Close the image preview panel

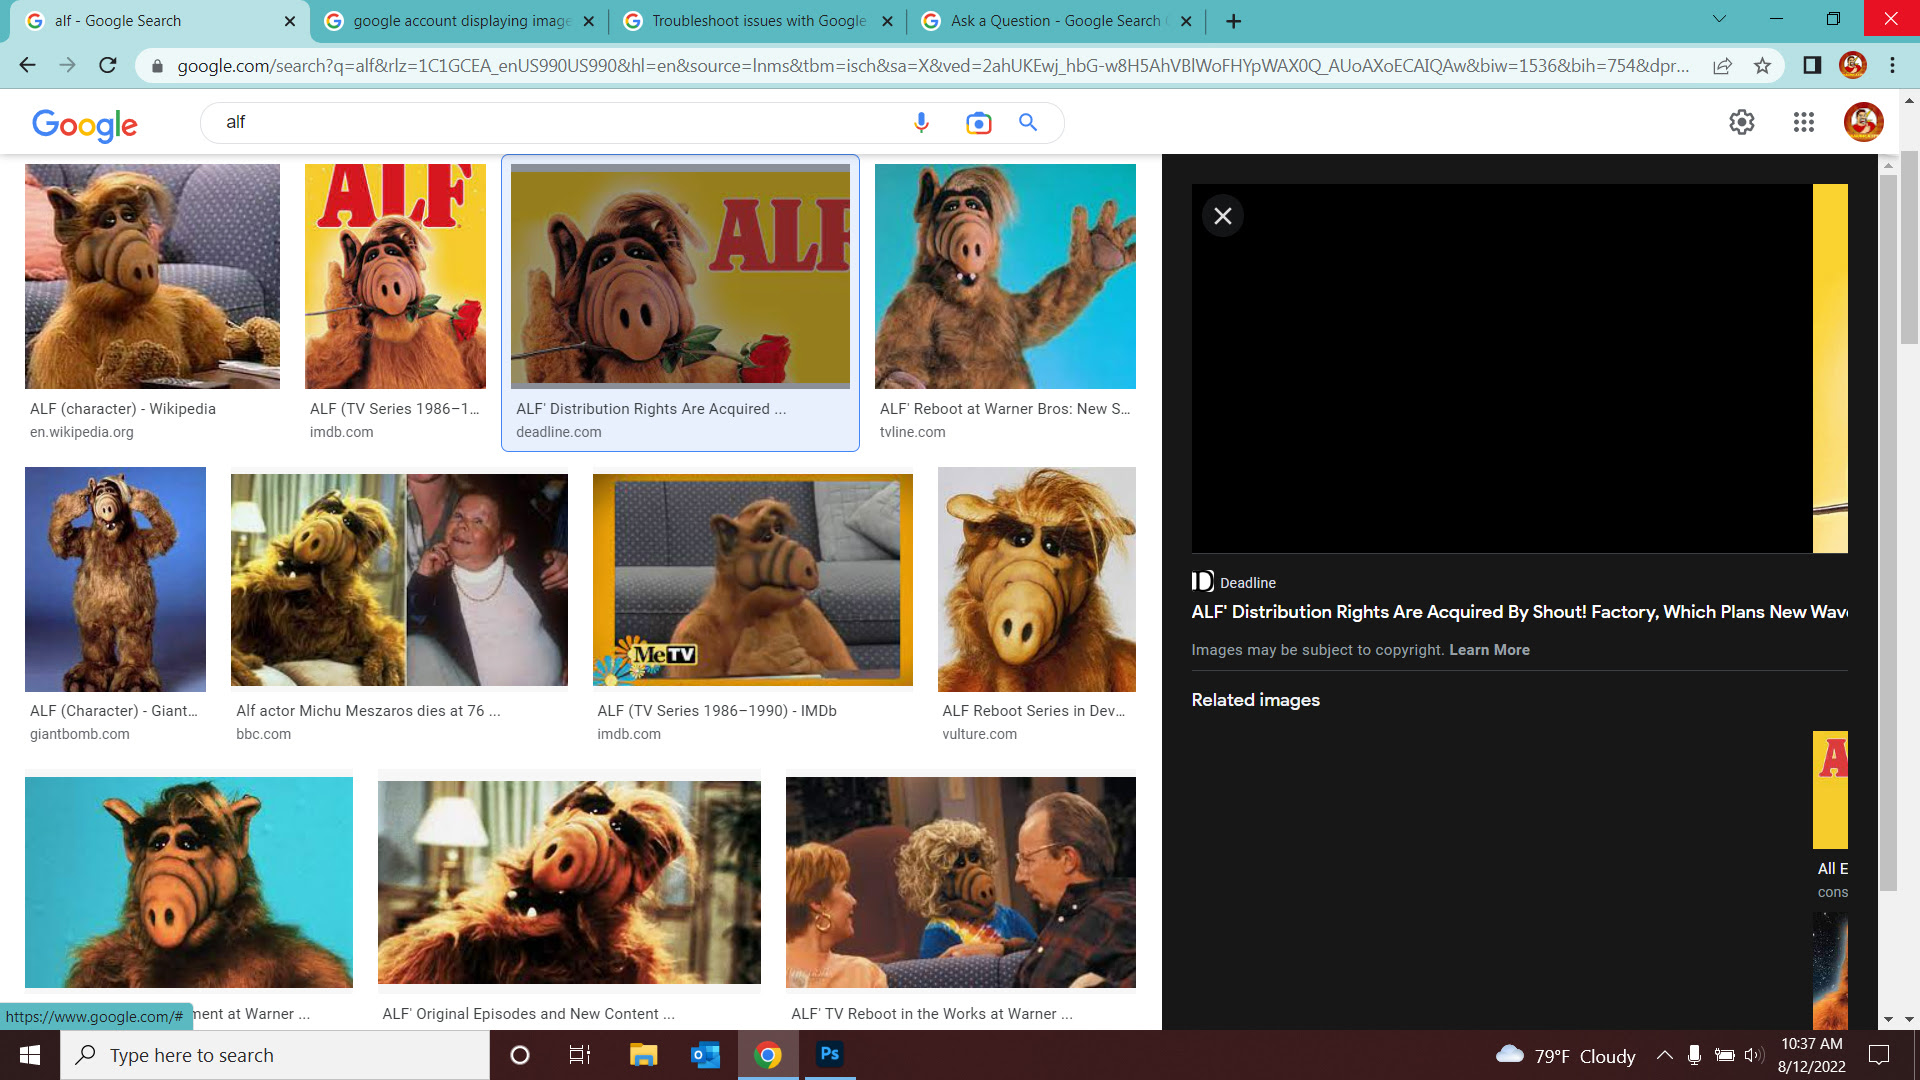(x=1222, y=216)
